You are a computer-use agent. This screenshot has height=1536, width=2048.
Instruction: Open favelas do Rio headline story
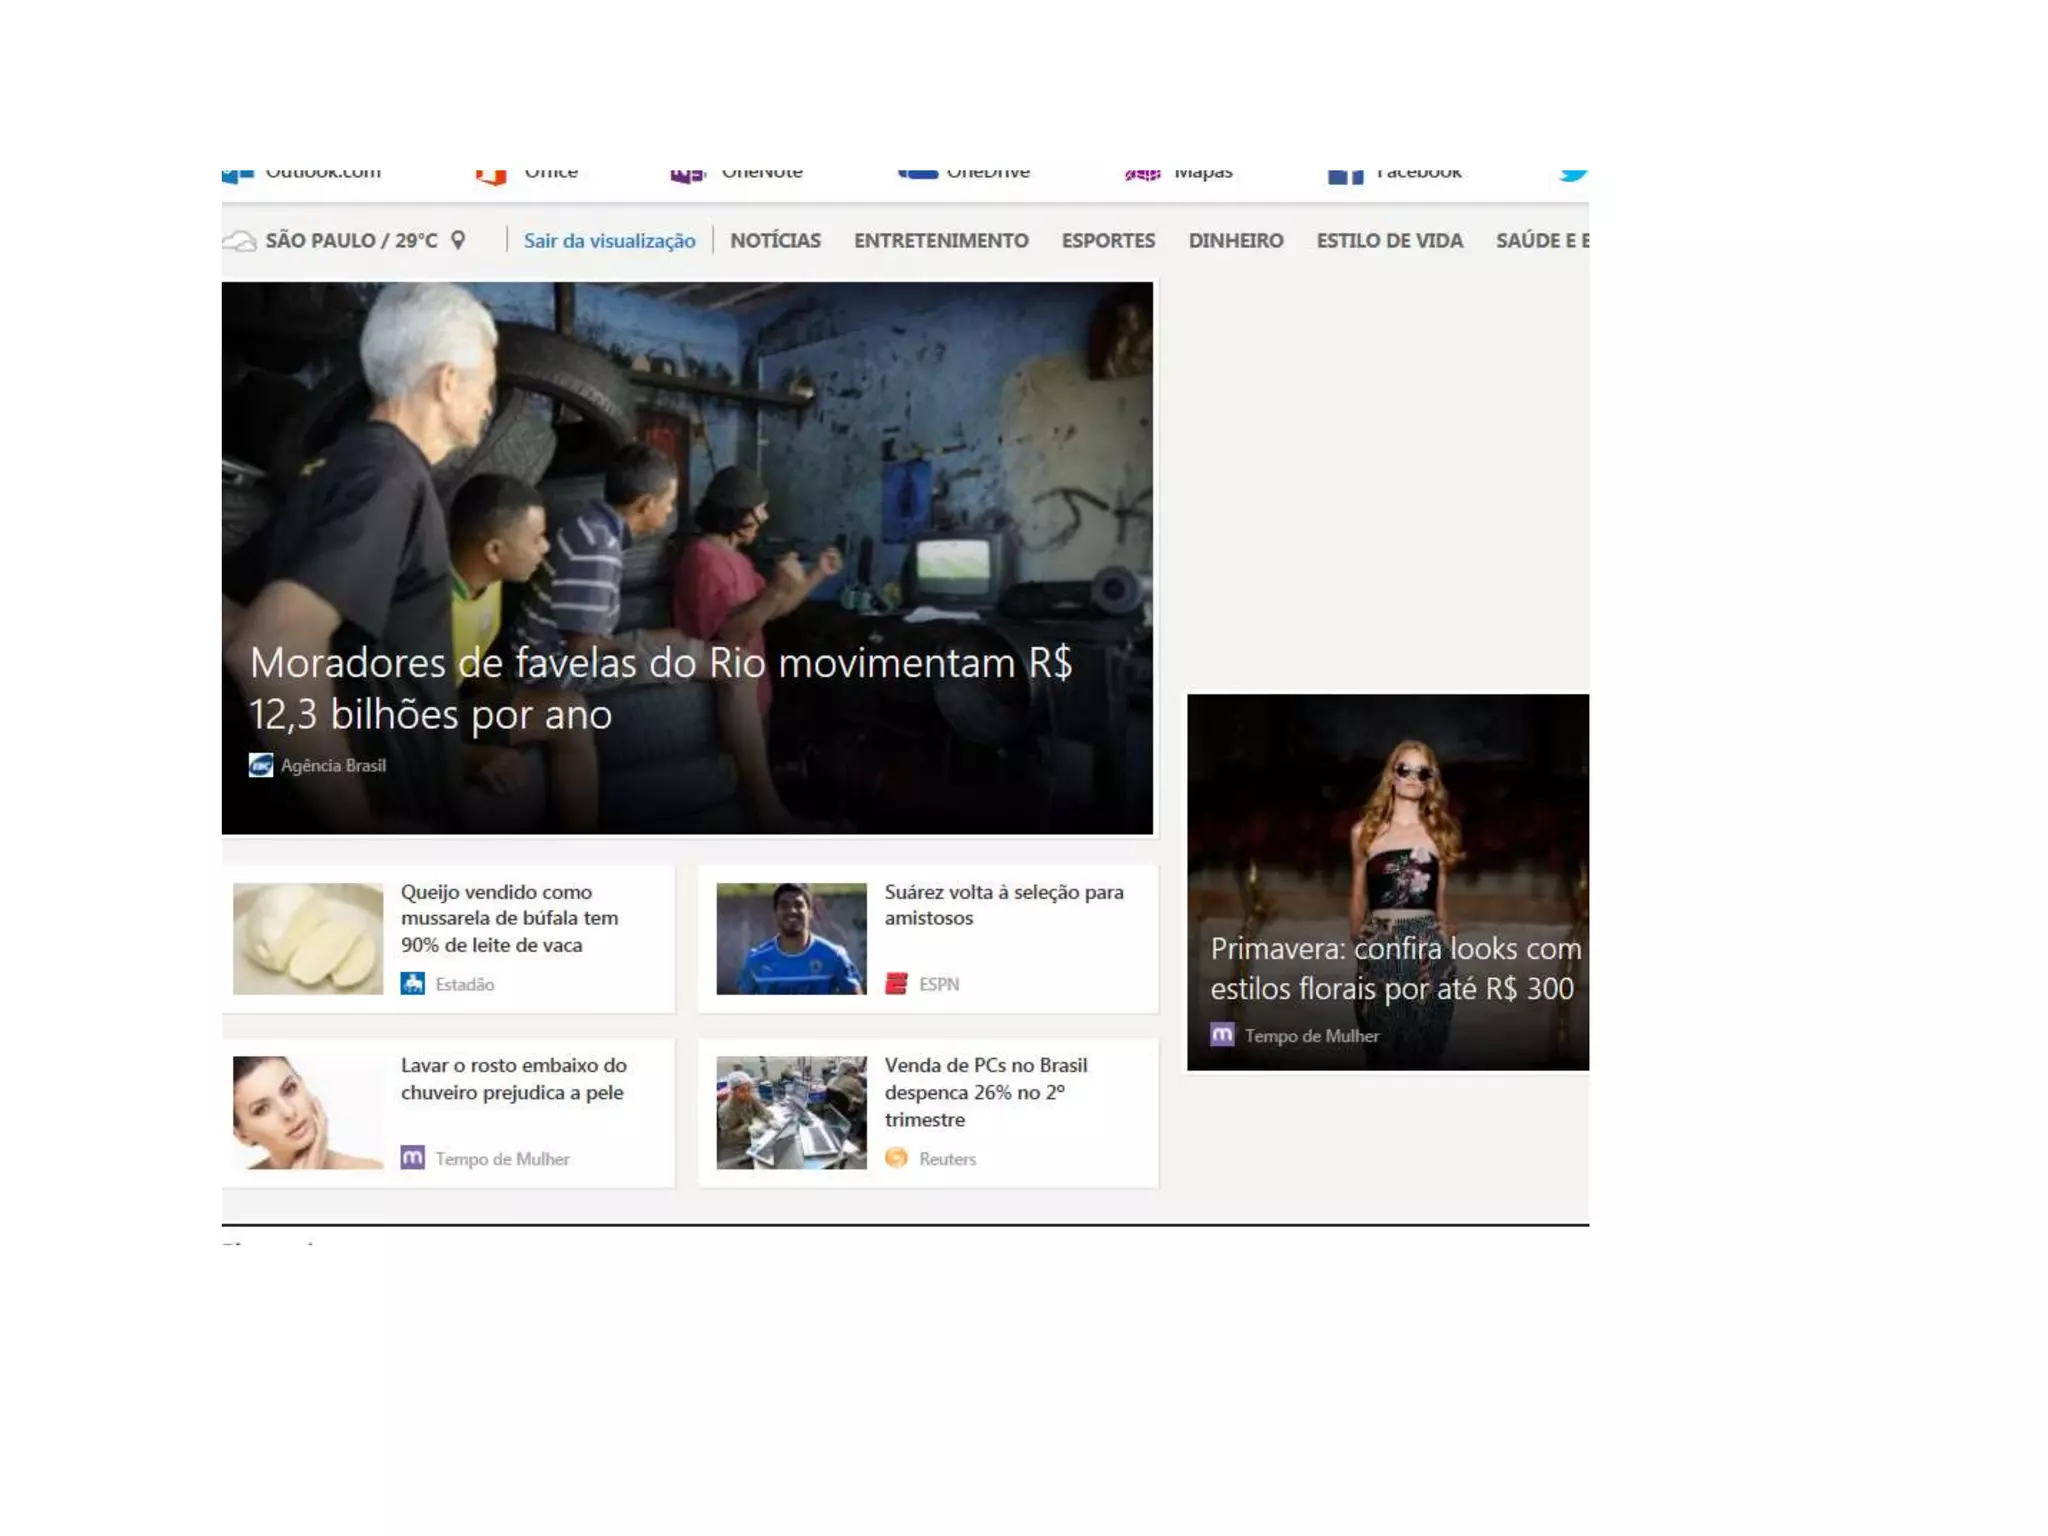click(x=660, y=688)
